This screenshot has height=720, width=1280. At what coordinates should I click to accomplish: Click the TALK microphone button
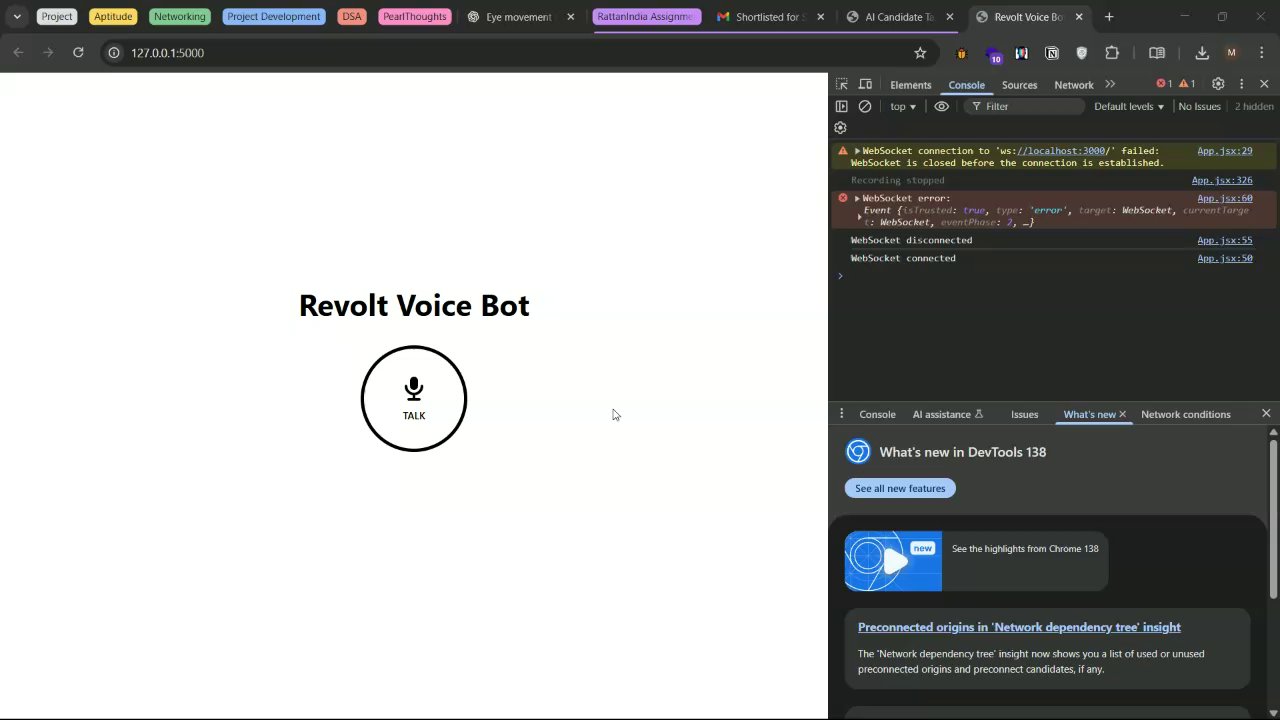point(414,398)
